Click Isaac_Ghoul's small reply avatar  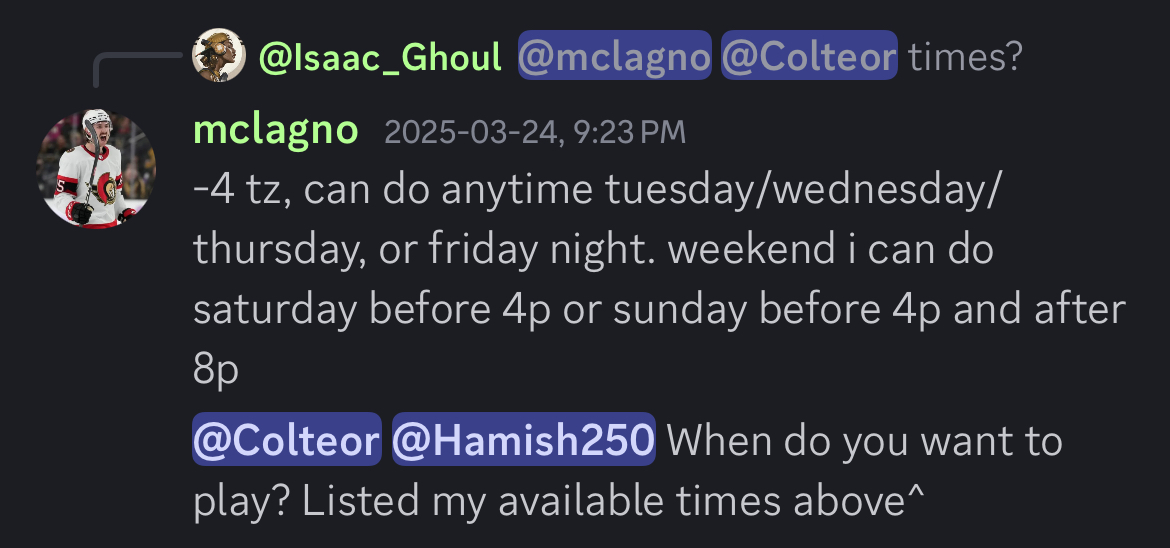[x=219, y=56]
